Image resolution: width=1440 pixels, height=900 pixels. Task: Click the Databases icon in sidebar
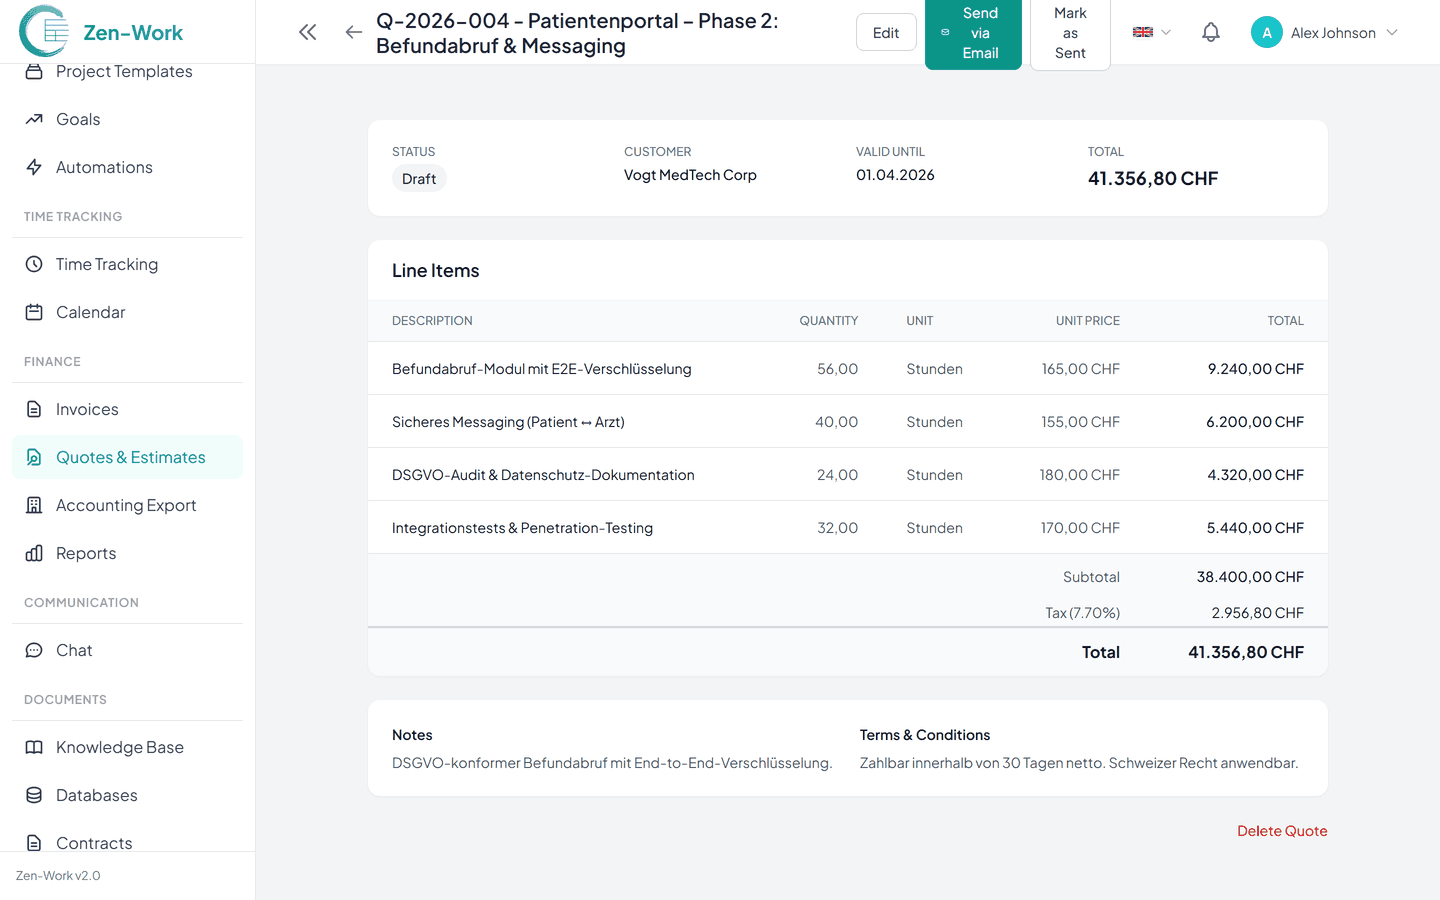(34, 795)
